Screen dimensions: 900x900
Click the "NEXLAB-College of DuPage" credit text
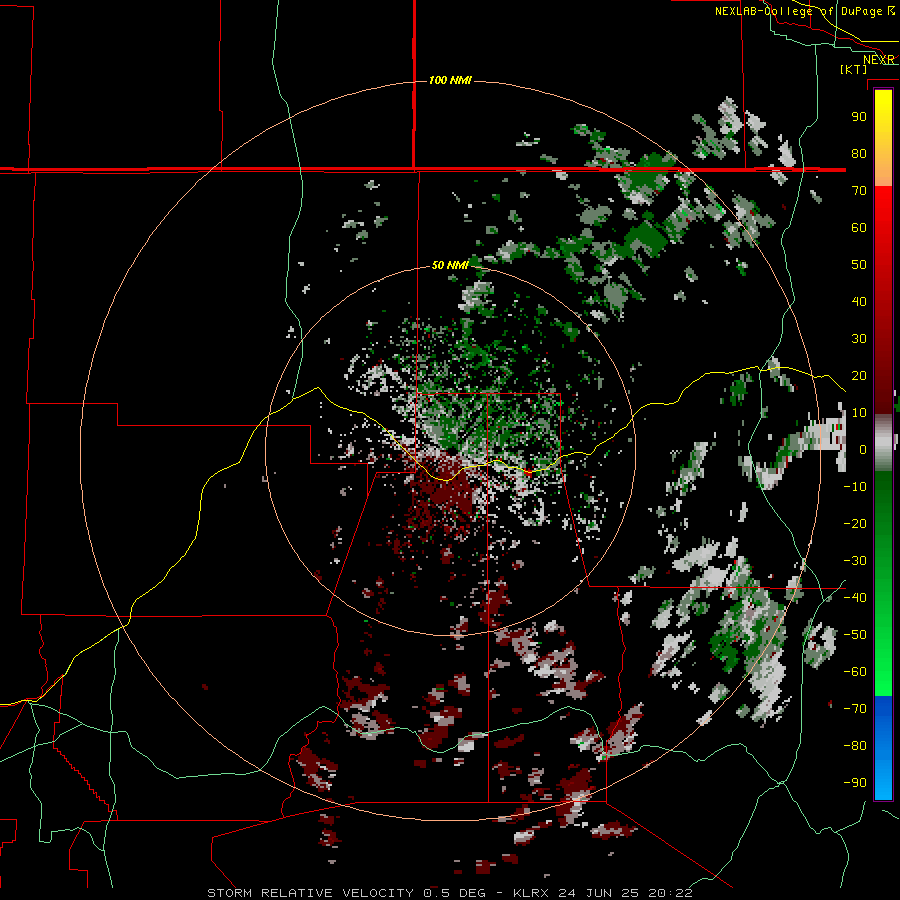[x=798, y=11]
